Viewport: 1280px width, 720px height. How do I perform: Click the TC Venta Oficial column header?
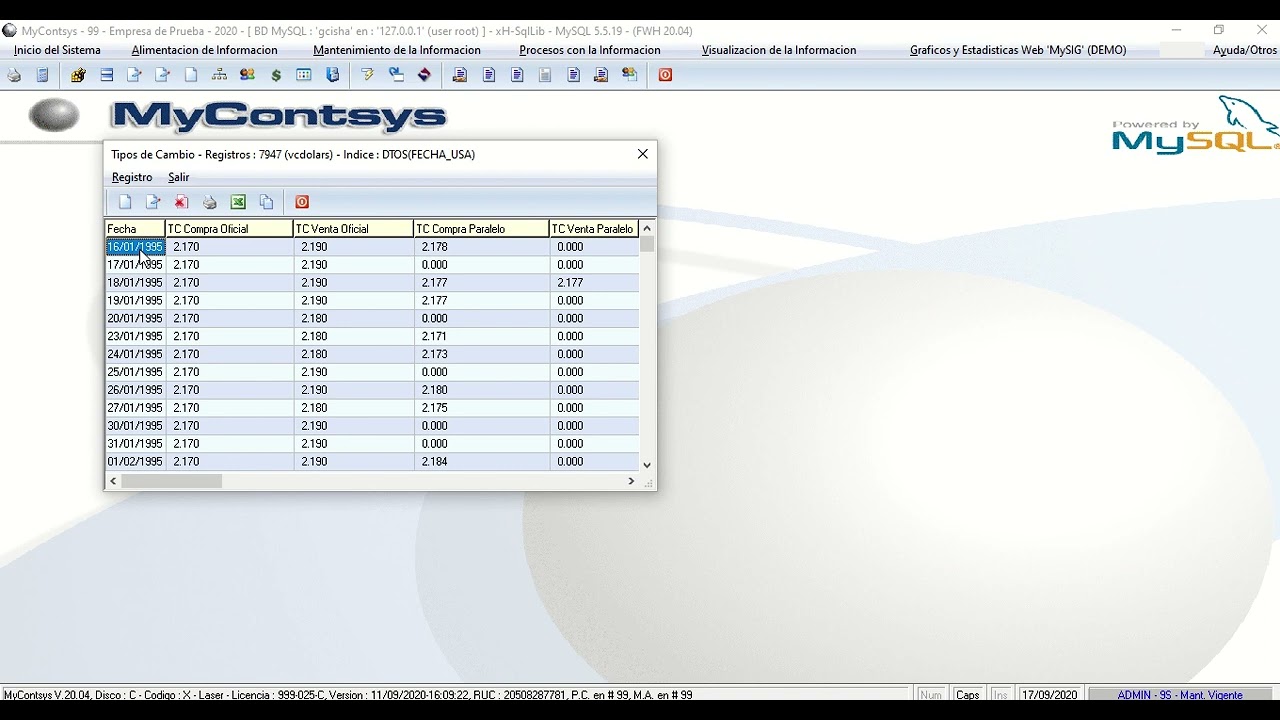[x=353, y=229]
